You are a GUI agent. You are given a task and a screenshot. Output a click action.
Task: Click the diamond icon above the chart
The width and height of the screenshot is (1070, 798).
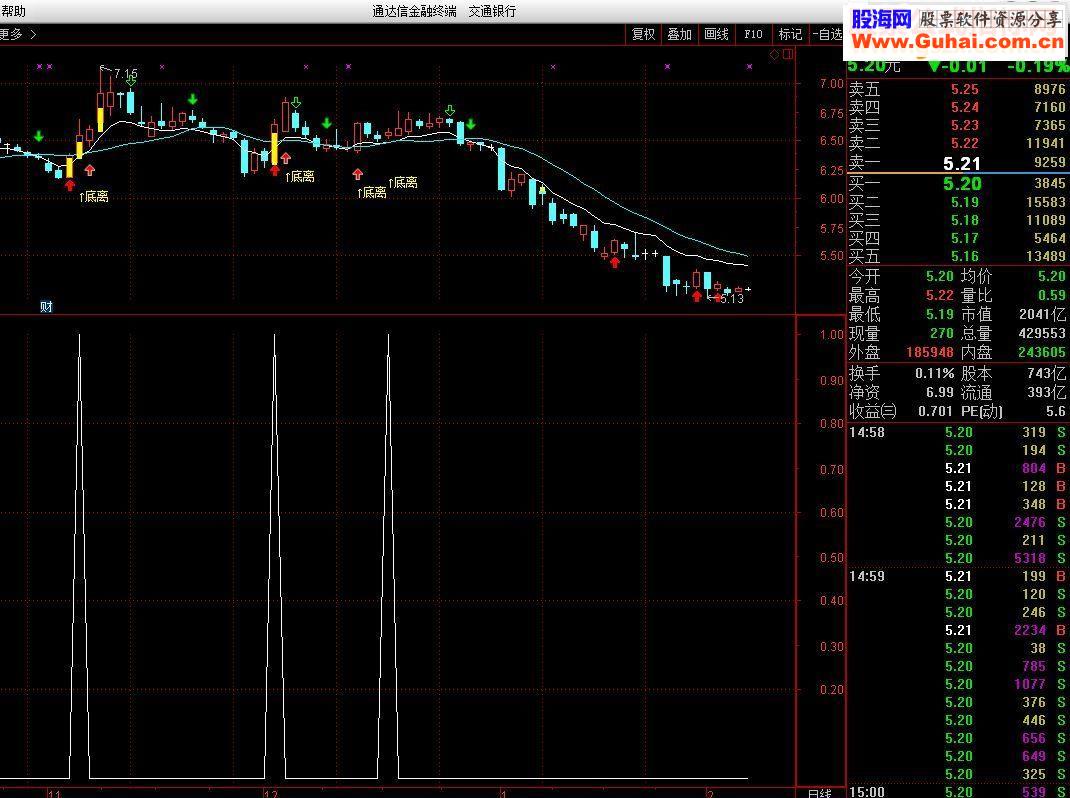pyautogui.click(x=775, y=55)
